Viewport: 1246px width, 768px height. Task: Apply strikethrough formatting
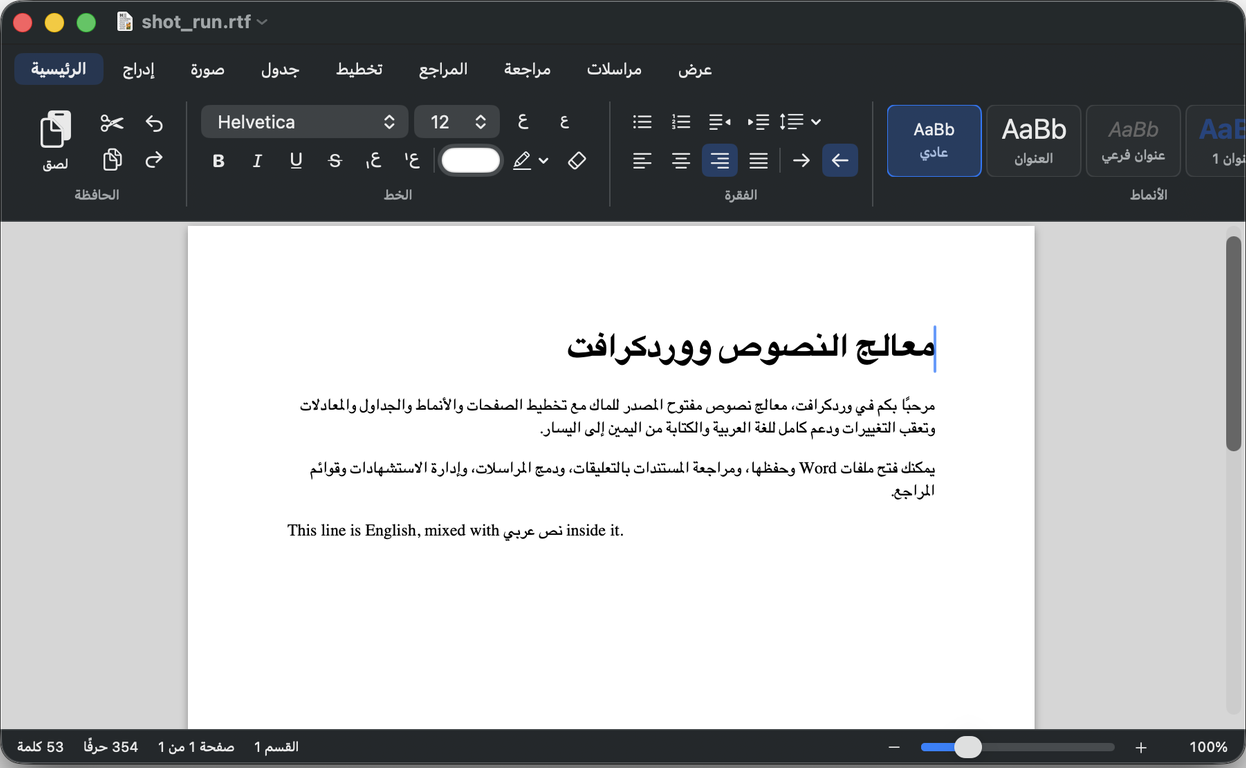(335, 161)
